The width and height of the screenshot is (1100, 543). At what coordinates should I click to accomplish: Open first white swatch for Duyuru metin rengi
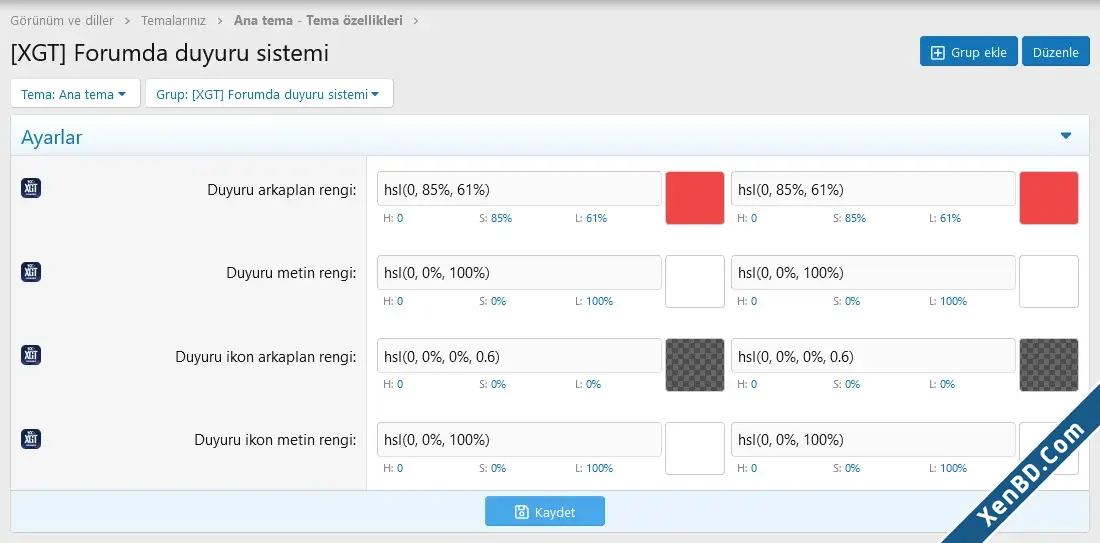(695, 281)
